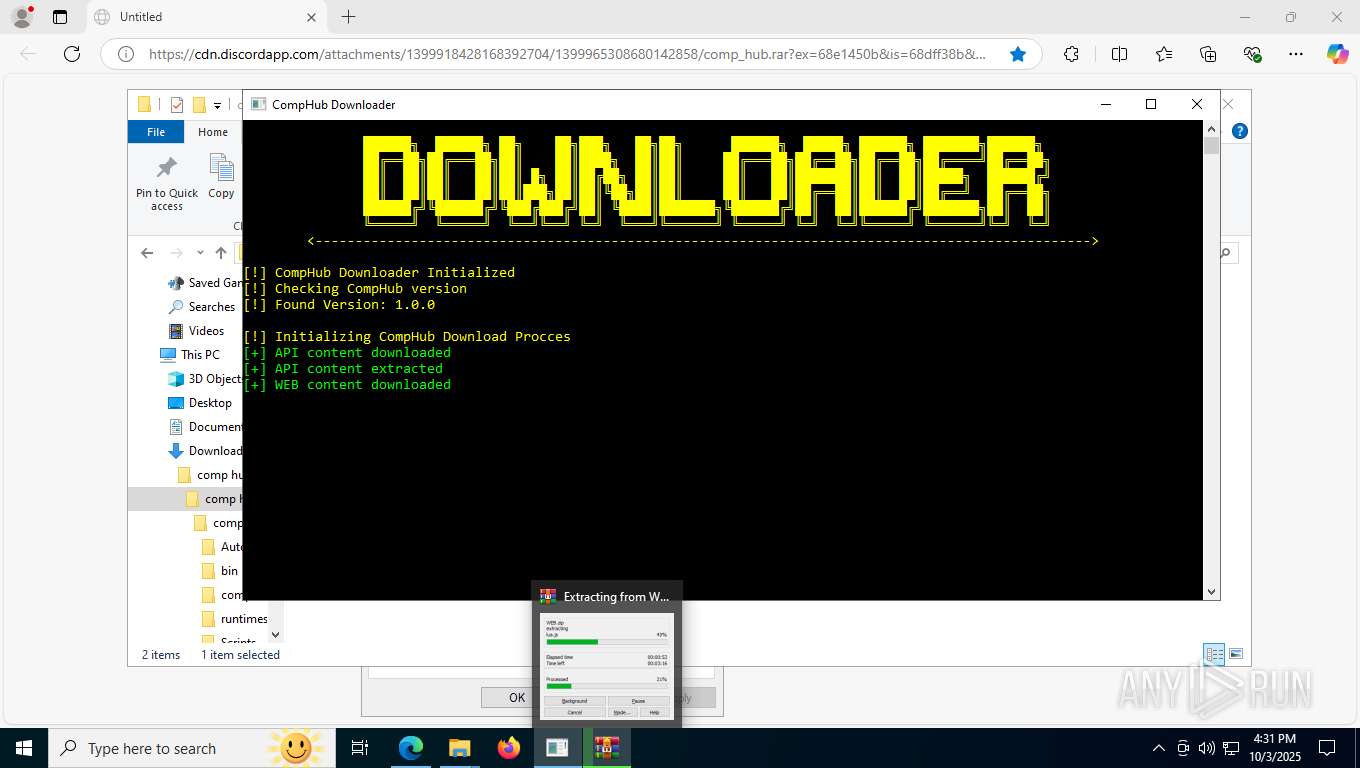Viewport: 1360px width, 768px height.
Task: Switch Explorer to large icons view
Action: pos(1236,654)
